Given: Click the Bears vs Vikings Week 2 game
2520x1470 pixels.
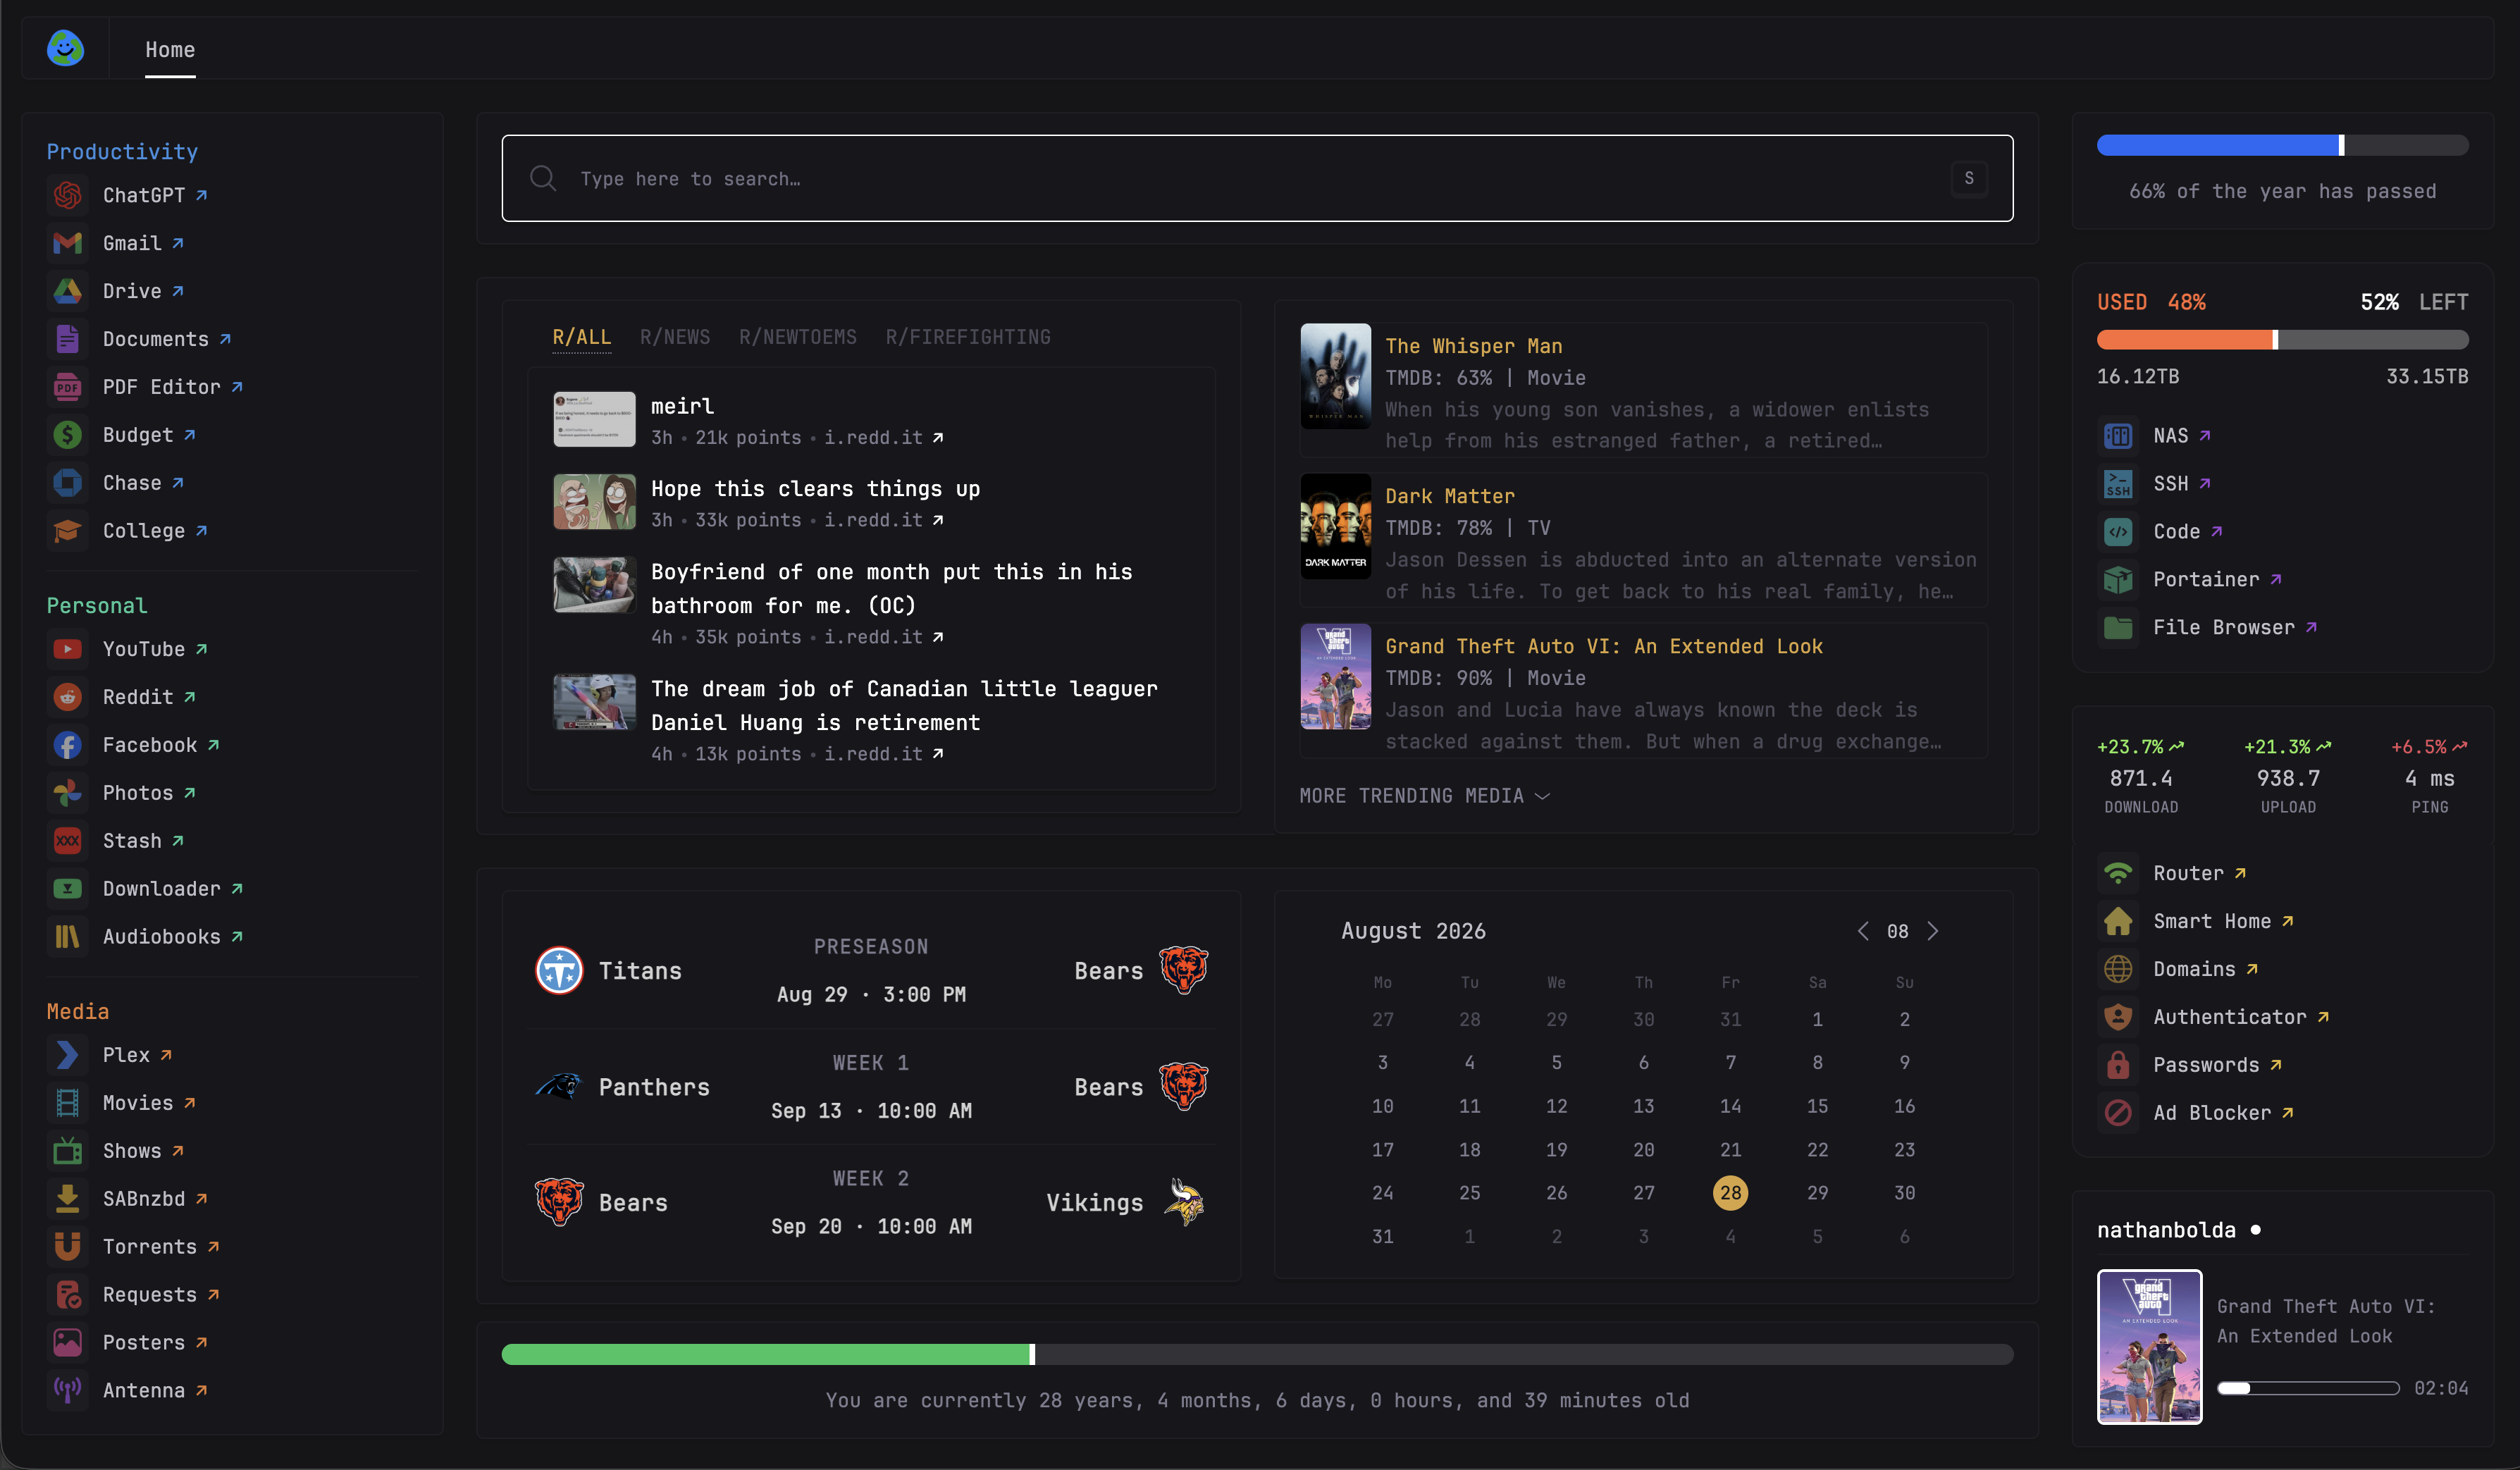Looking at the screenshot, I should (871, 1203).
